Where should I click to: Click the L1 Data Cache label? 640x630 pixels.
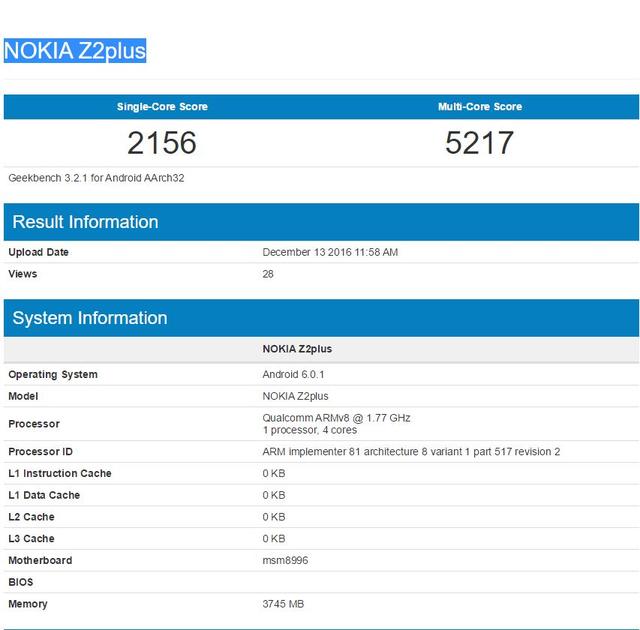pyautogui.click(x=44, y=495)
